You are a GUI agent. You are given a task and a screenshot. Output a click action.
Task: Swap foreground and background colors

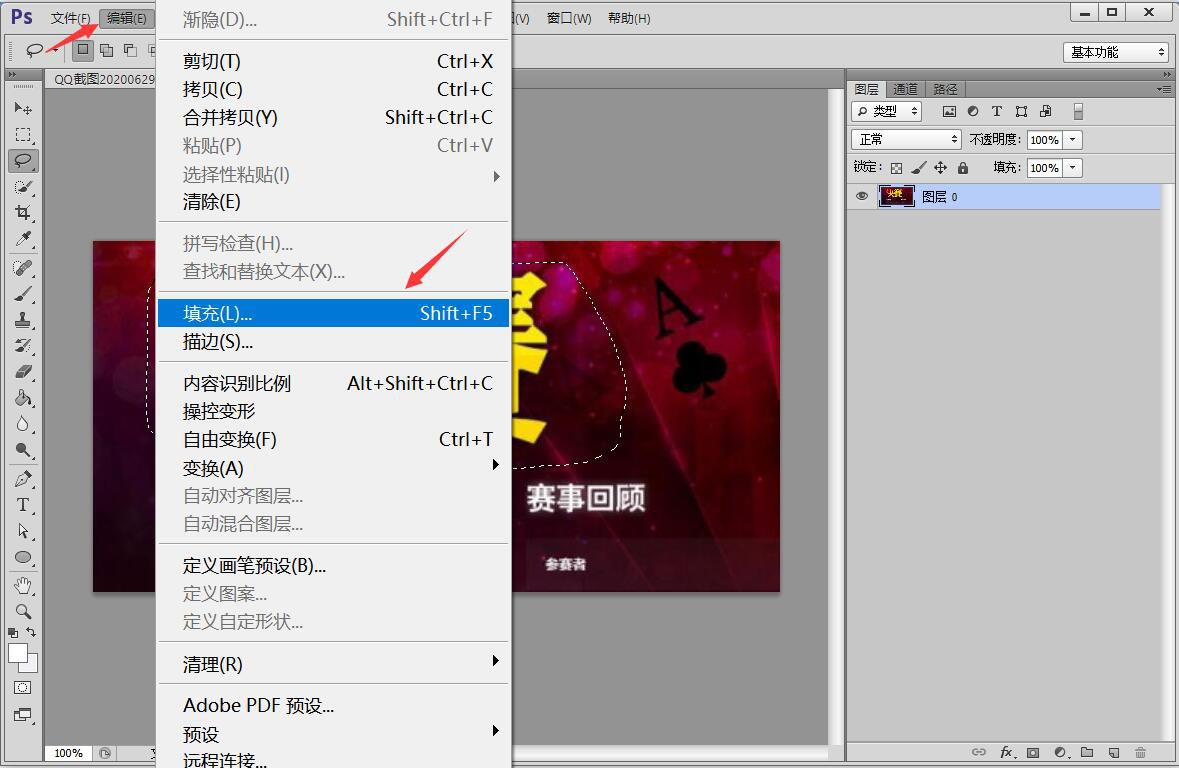point(31,632)
